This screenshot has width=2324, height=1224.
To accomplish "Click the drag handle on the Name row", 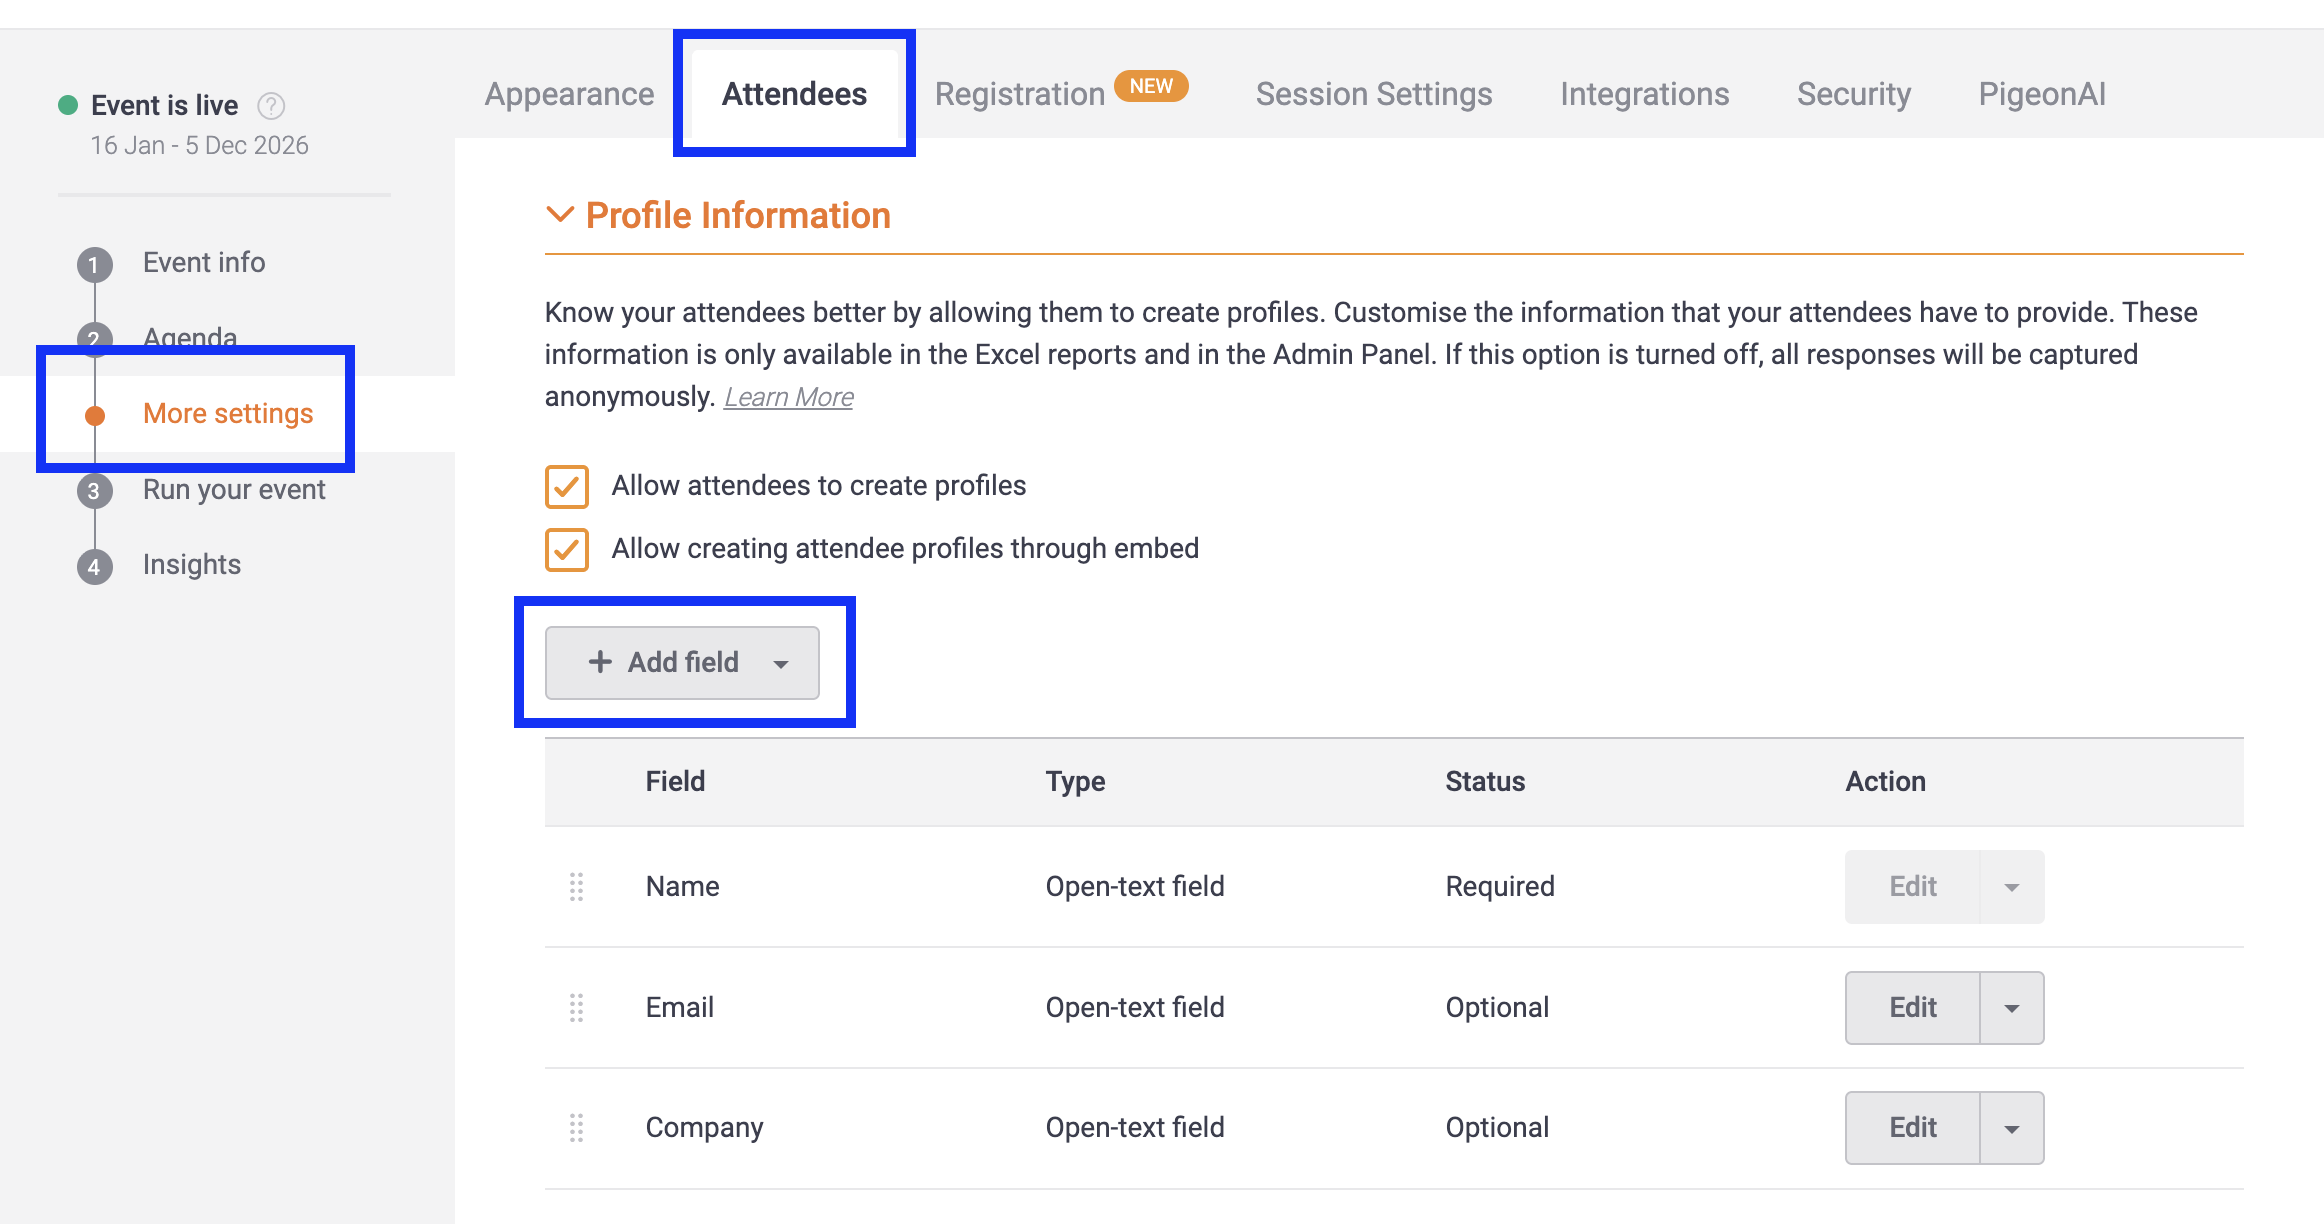I will click(x=577, y=887).
